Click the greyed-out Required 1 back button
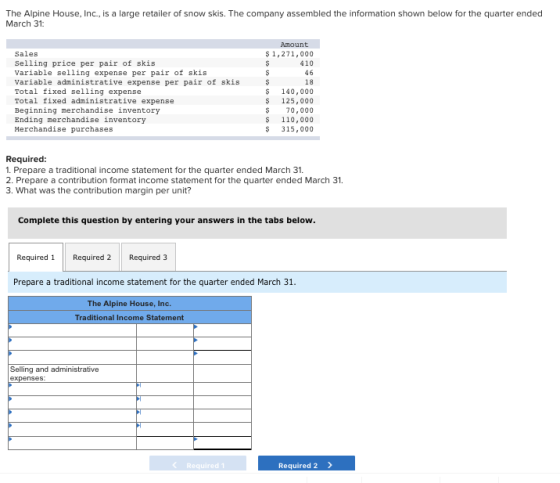The height and width of the screenshot is (483, 560). [198, 465]
